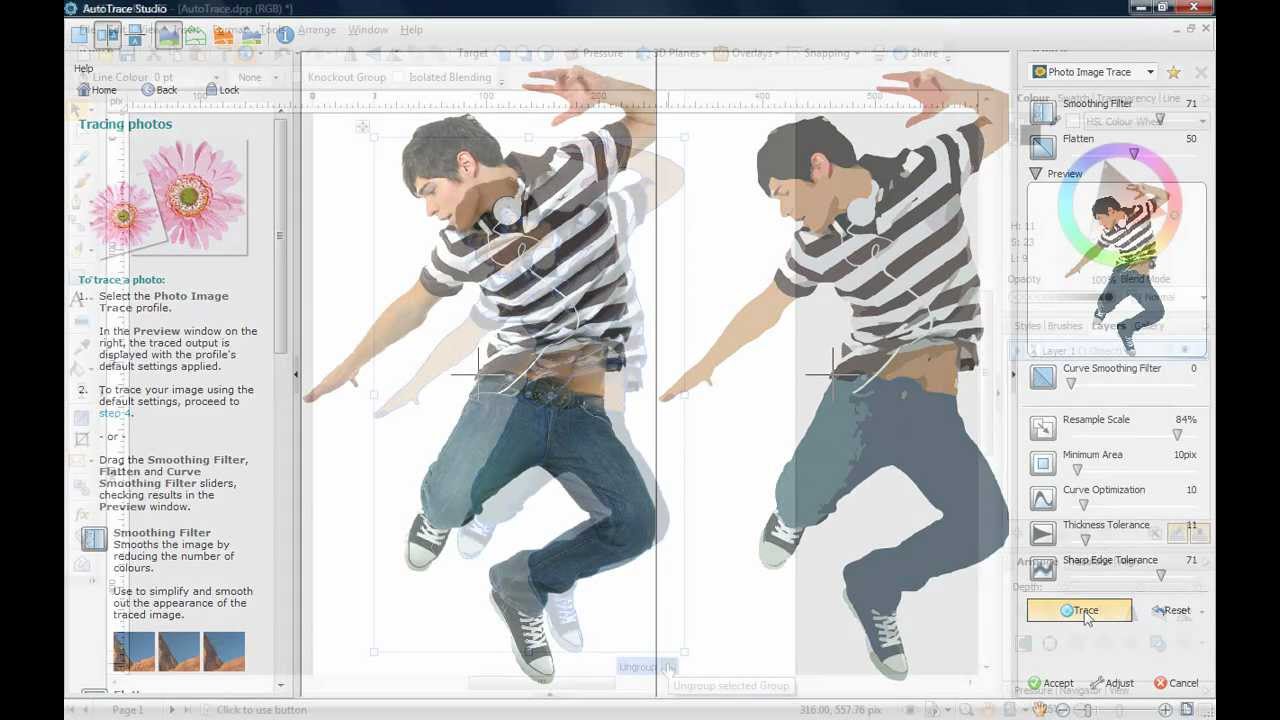The width and height of the screenshot is (1280, 720).
Task: Click the Minimum Area slider handle
Action: (x=1077, y=470)
